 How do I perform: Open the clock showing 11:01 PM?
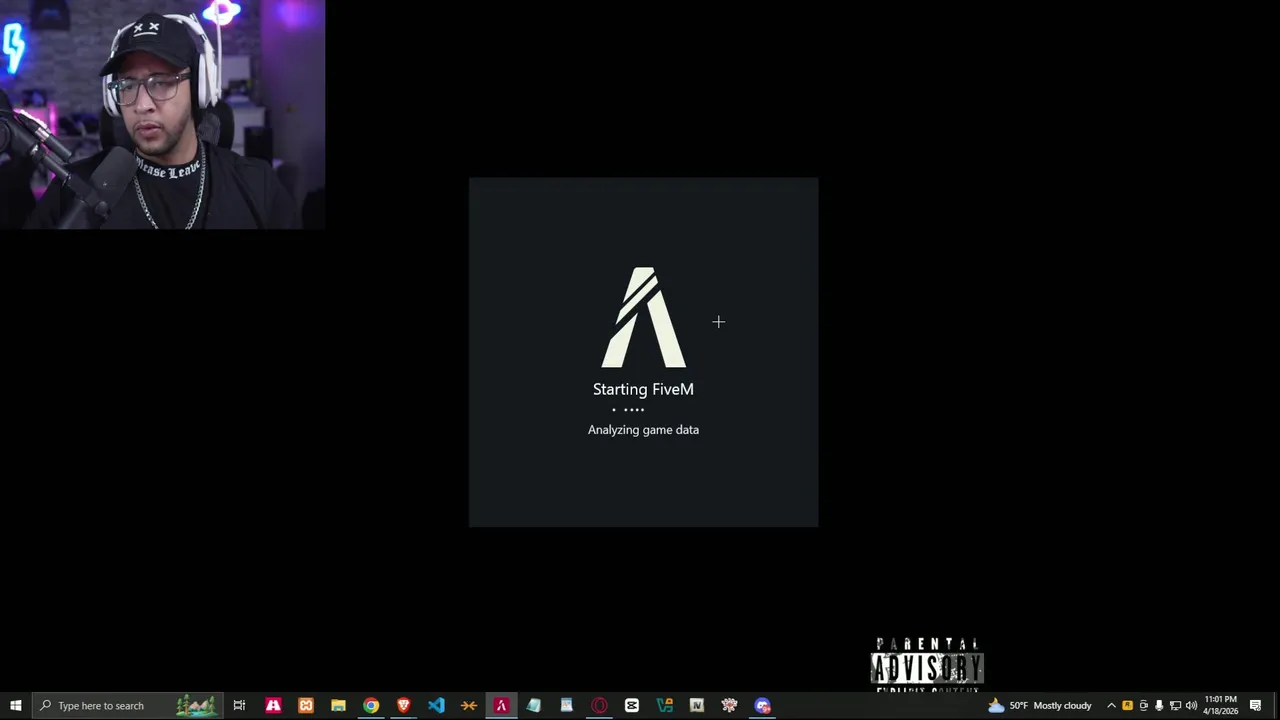click(1221, 705)
